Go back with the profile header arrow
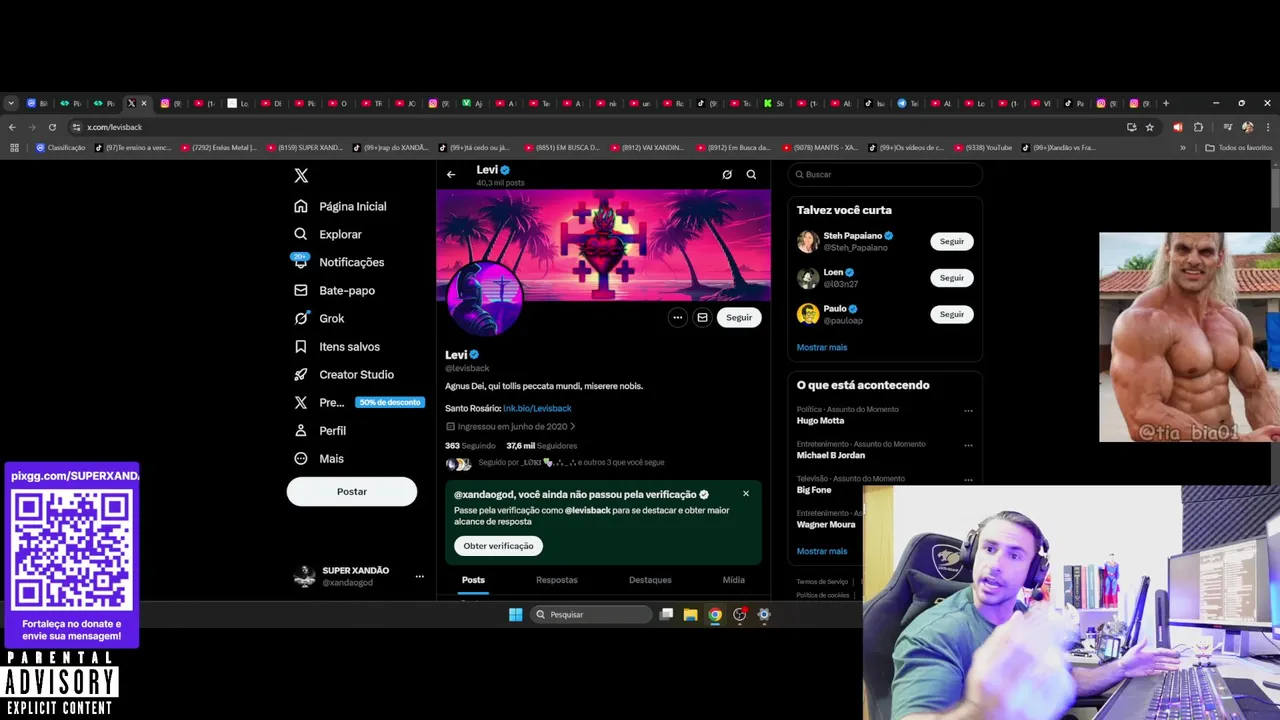The image size is (1280, 720). tap(451, 174)
